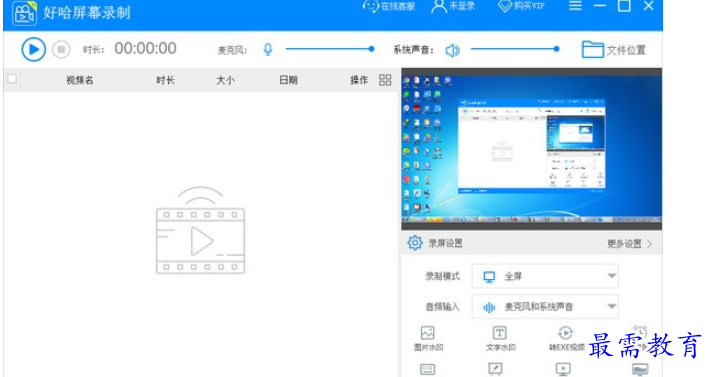Viewport: 710px width, 377px height.
Task: Click 购买VIP to purchase membership
Action: (x=521, y=6)
